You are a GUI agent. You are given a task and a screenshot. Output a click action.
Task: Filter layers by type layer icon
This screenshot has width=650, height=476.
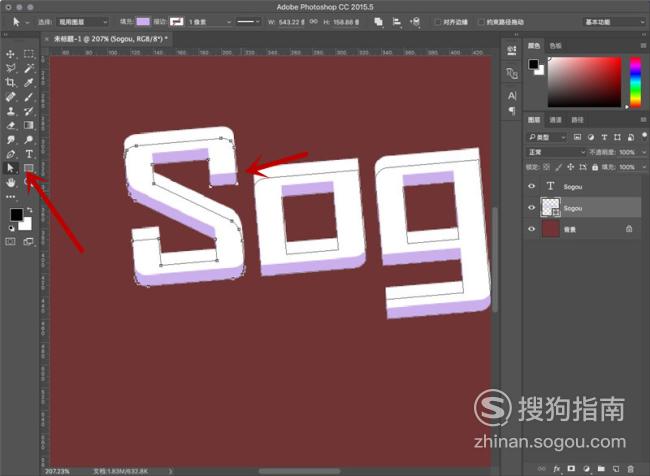tap(604, 137)
